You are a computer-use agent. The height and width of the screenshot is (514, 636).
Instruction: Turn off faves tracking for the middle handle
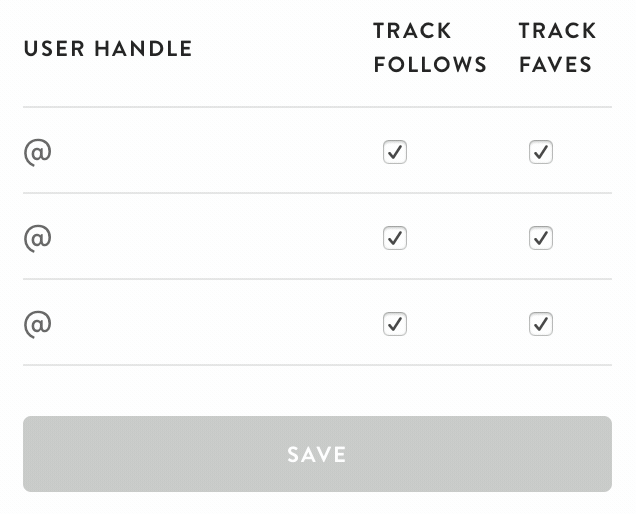click(x=541, y=238)
